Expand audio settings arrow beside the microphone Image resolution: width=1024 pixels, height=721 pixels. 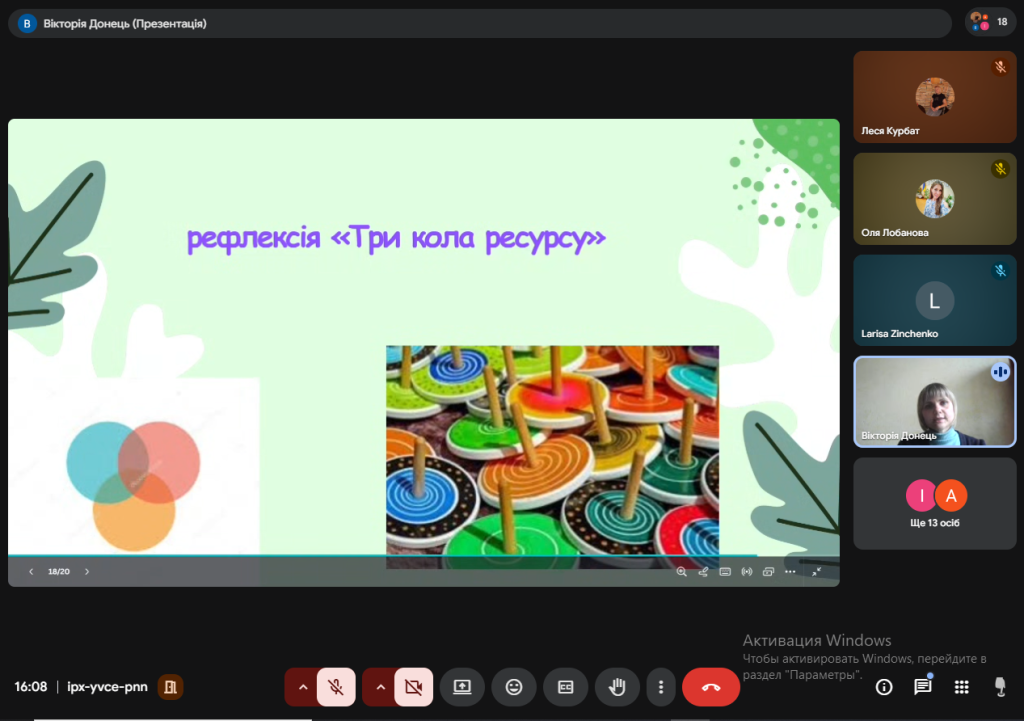pyautogui.click(x=303, y=687)
